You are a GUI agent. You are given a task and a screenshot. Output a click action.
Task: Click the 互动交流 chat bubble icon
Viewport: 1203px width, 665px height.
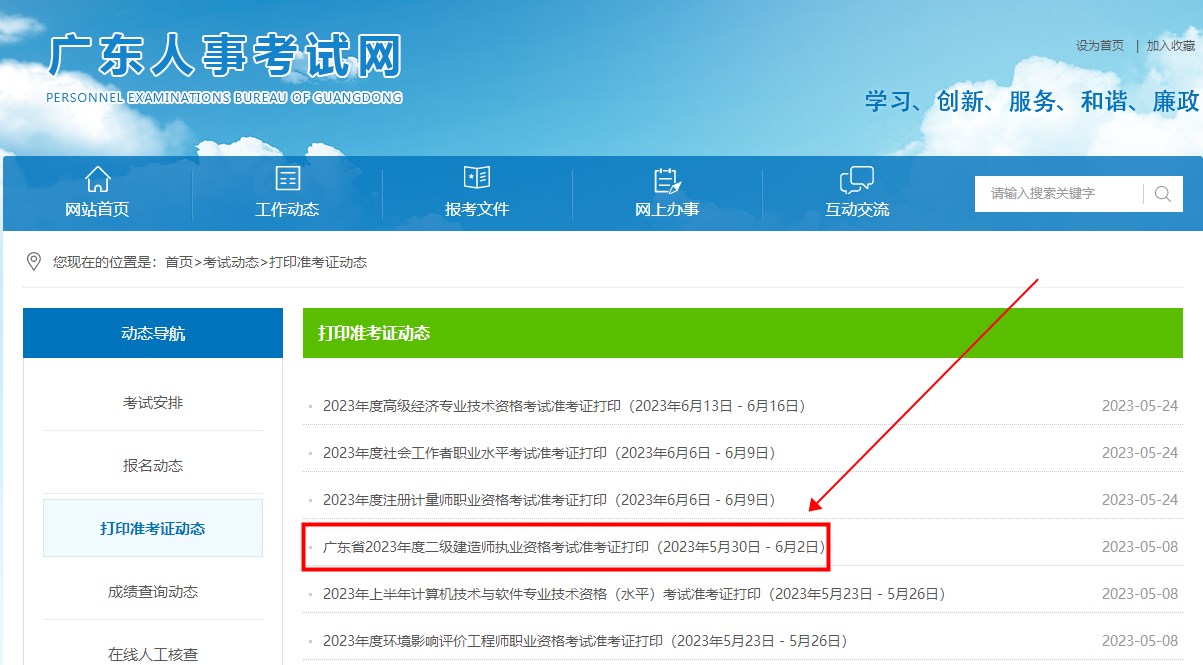[x=855, y=179]
